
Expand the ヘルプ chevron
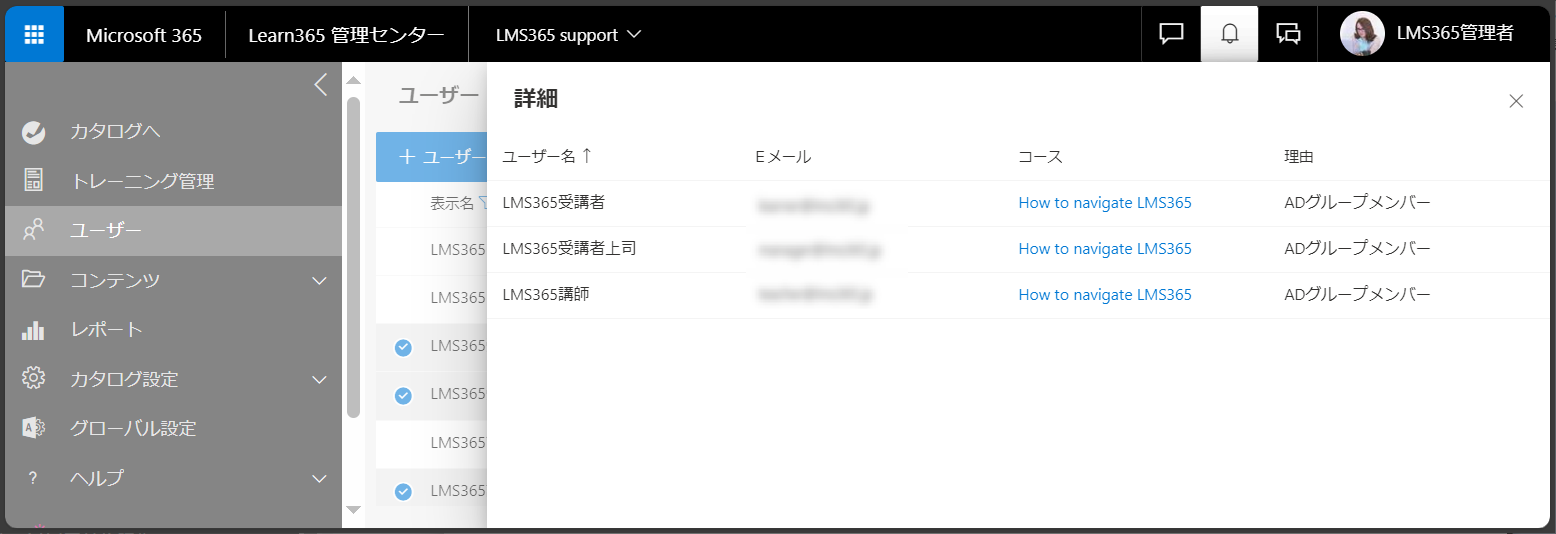pos(320,479)
